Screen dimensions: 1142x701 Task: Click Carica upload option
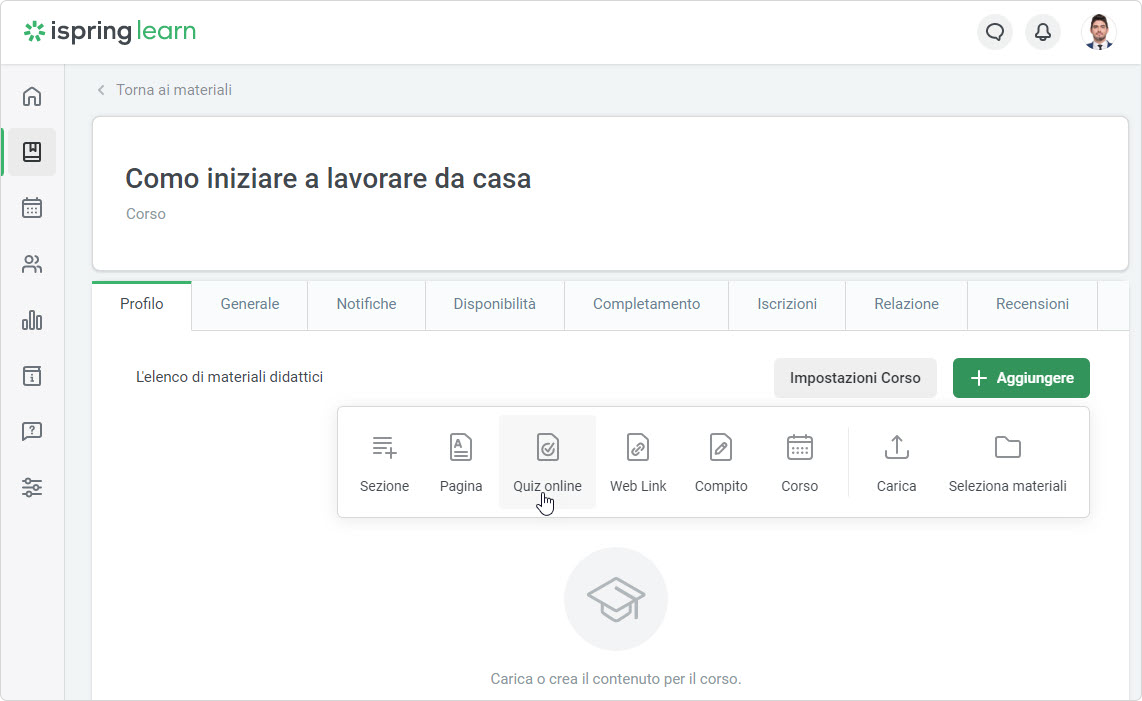click(896, 463)
